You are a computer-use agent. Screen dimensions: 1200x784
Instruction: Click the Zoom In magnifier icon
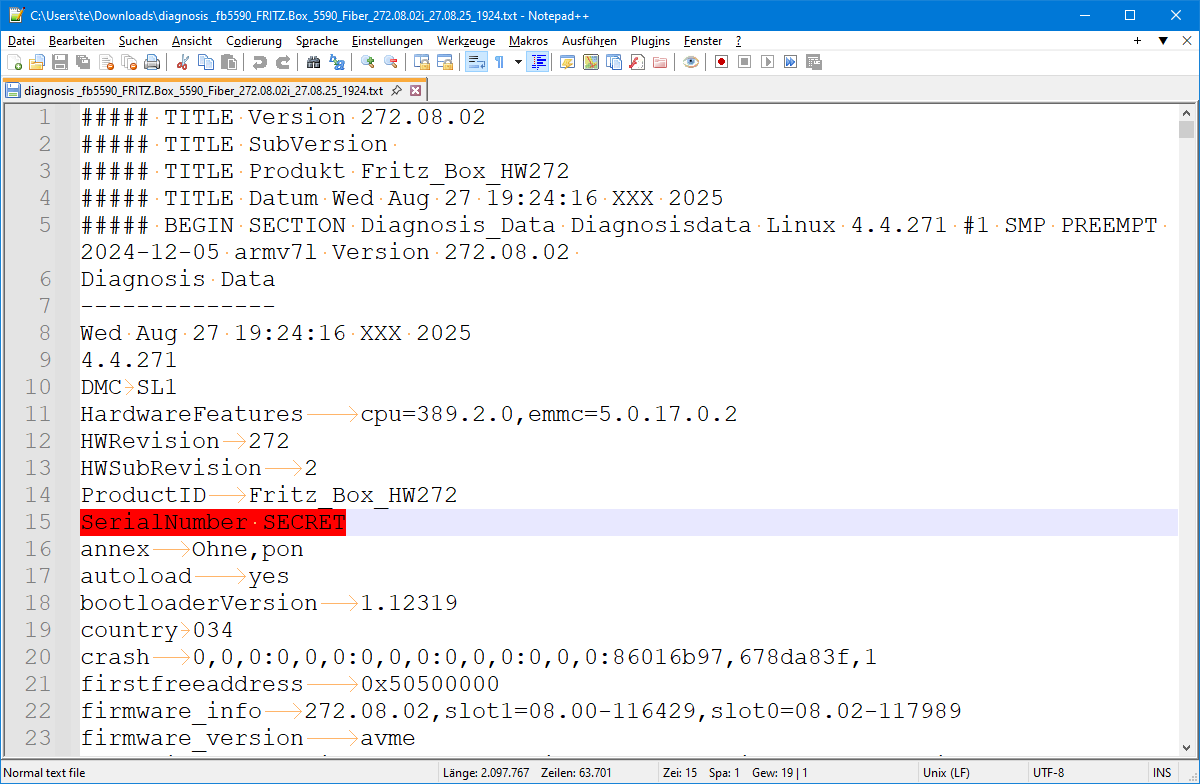coord(368,62)
